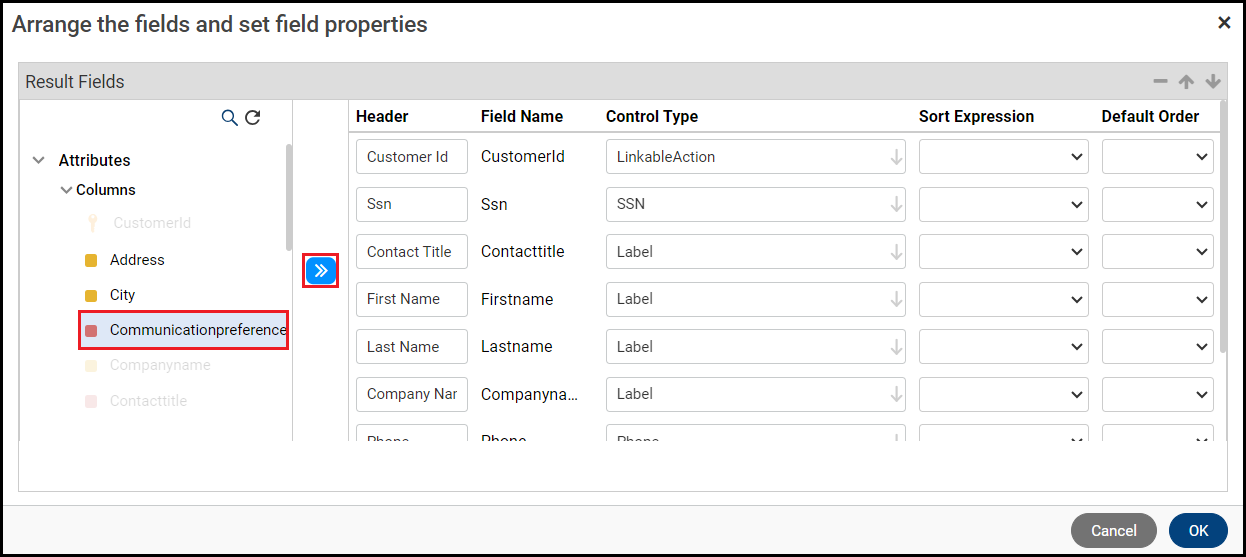Click the double-arrow move field button
The image size is (1246, 557).
(x=321, y=271)
